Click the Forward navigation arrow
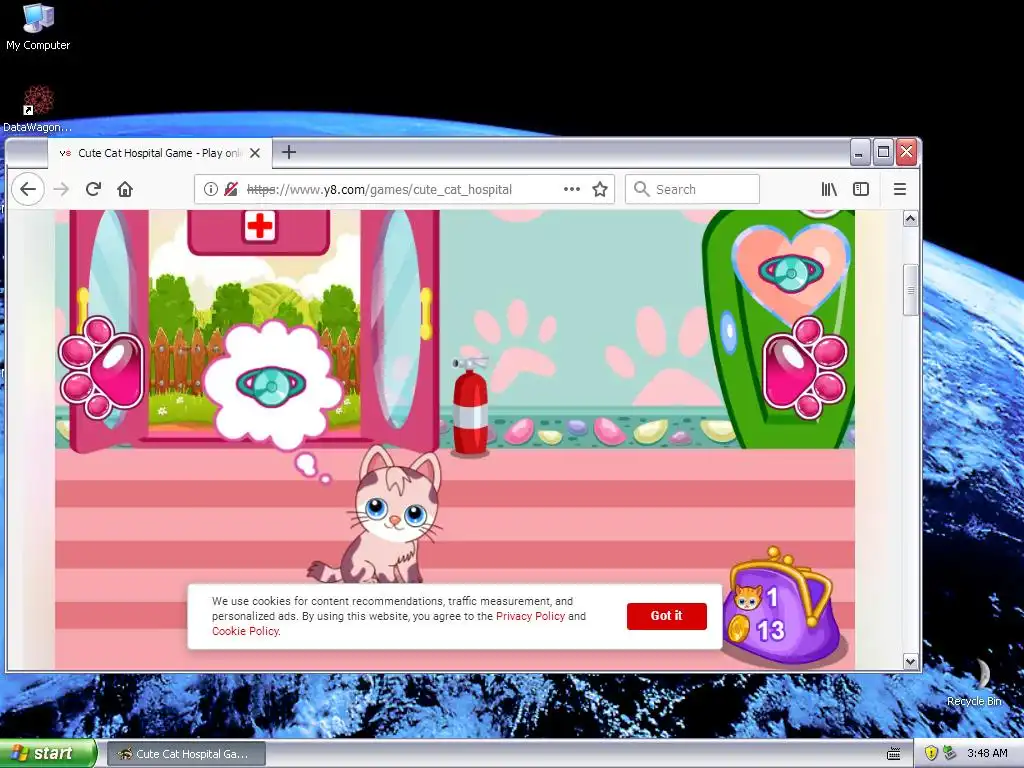The width and height of the screenshot is (1024, 768). click(61, 189)
